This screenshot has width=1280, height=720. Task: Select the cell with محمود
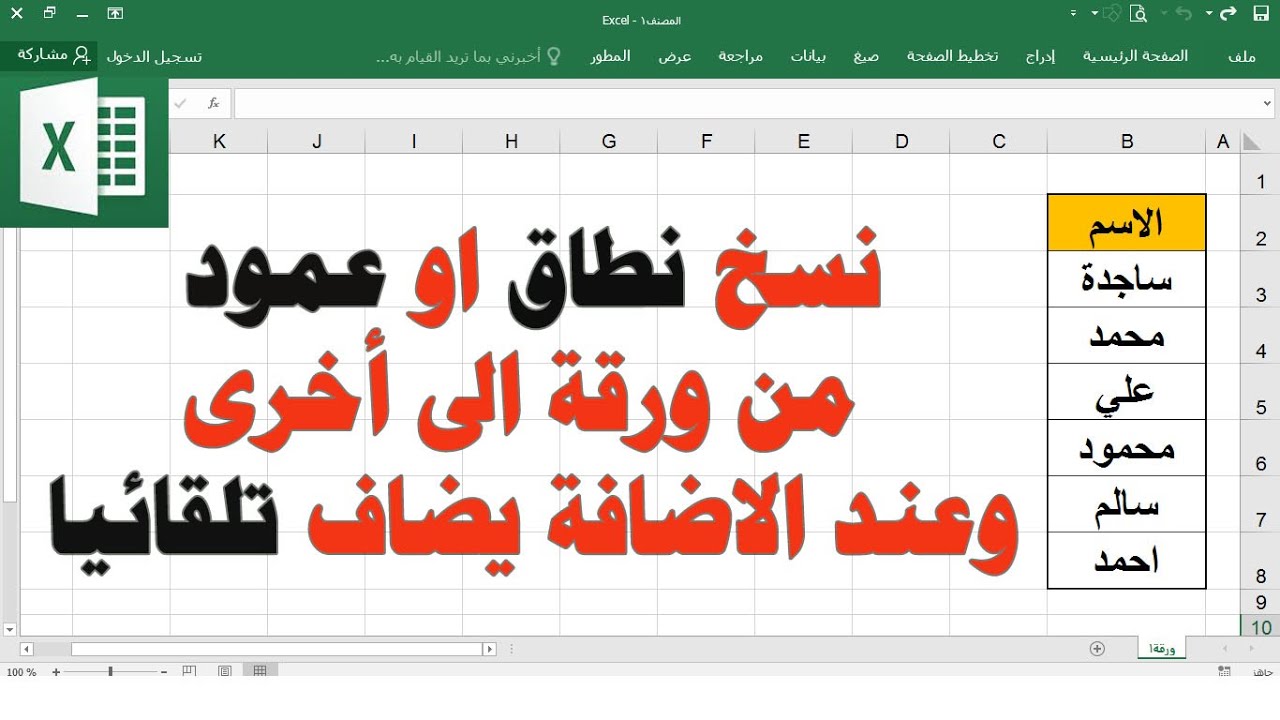click(x=1127, y=448)
